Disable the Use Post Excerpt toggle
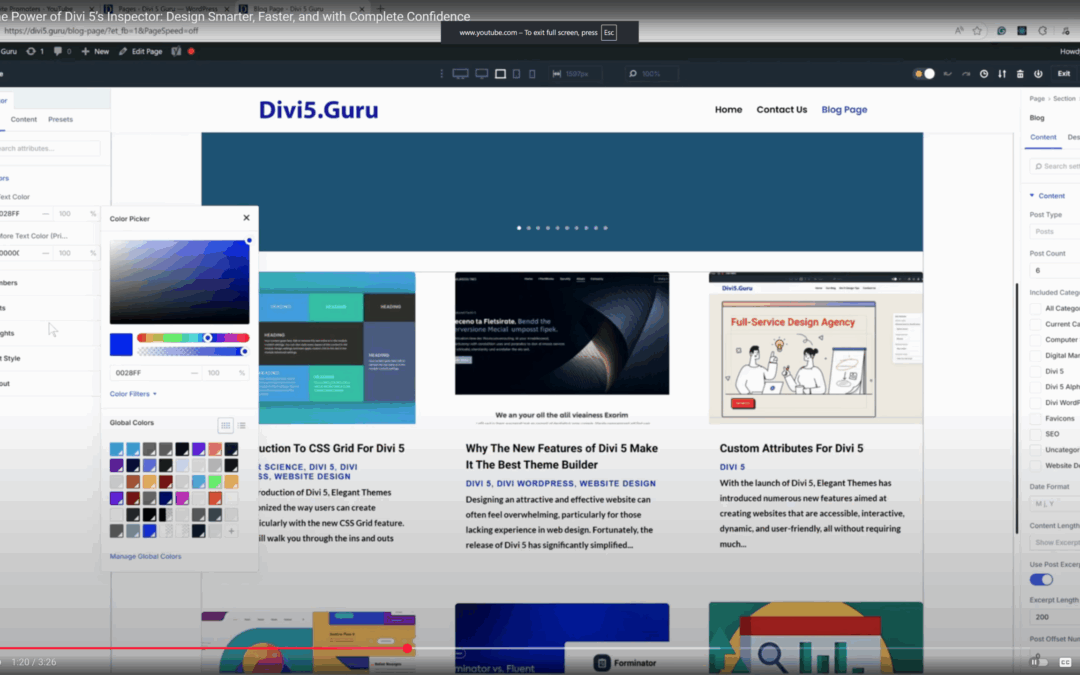Image resolution: width=1080 pixels, height=675 pixels. coord(1041,578)
